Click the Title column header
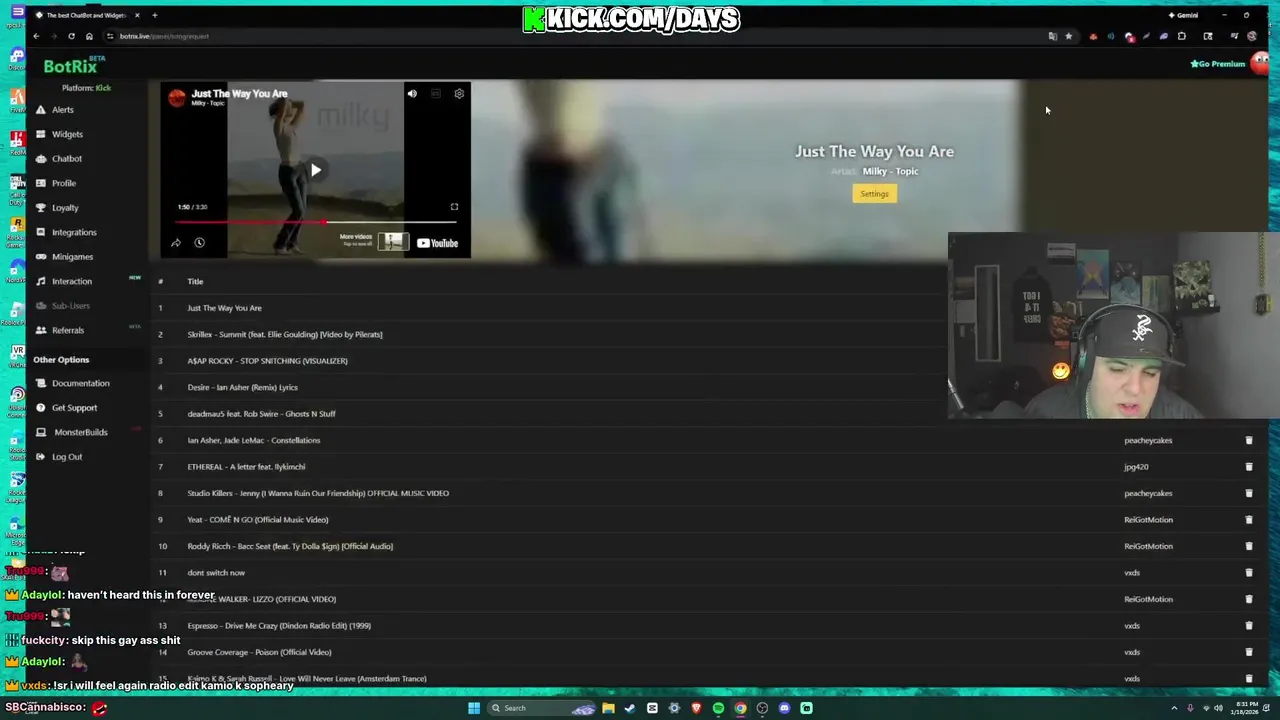Image resolution: width=1280 pixels, height=720 pixels. pos(195,281)
